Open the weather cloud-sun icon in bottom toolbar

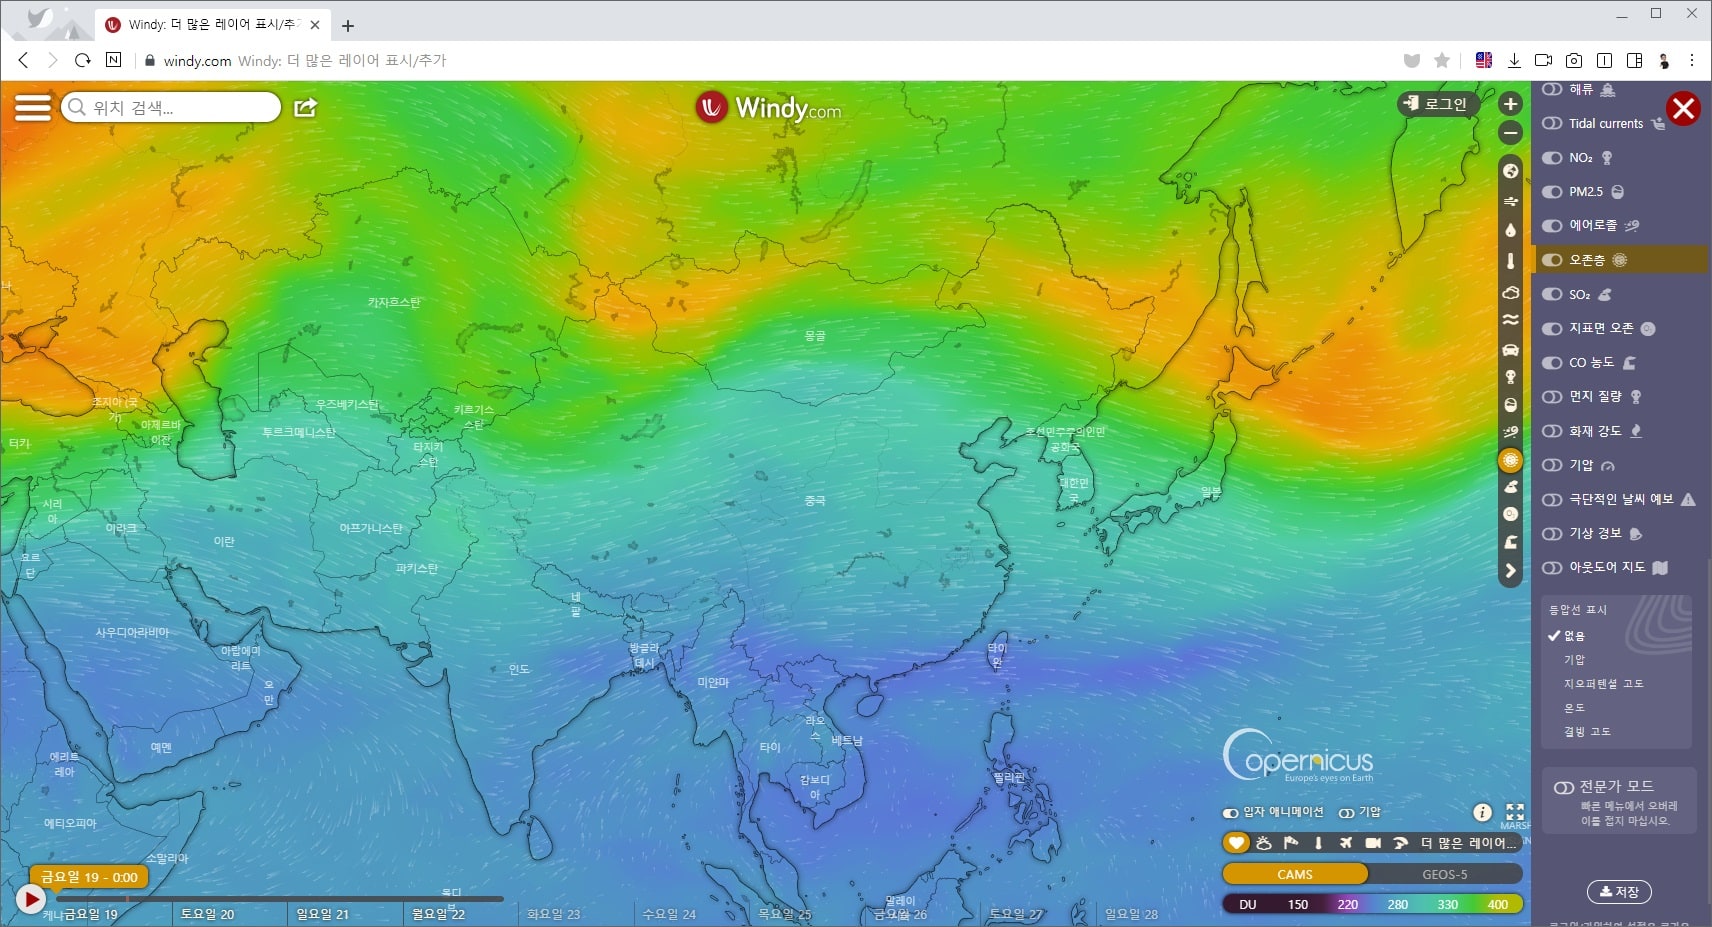tap(1264, 843)
